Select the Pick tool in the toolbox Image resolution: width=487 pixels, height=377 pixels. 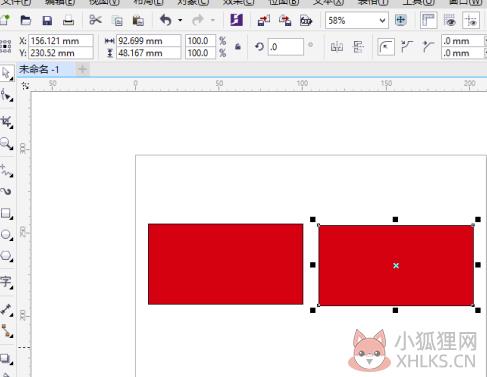pos(6,73)
